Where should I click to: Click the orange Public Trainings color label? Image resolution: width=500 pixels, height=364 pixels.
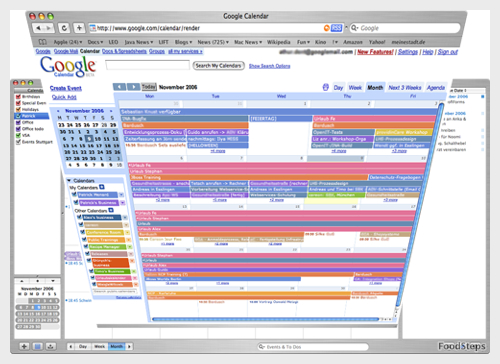[106, 240]
